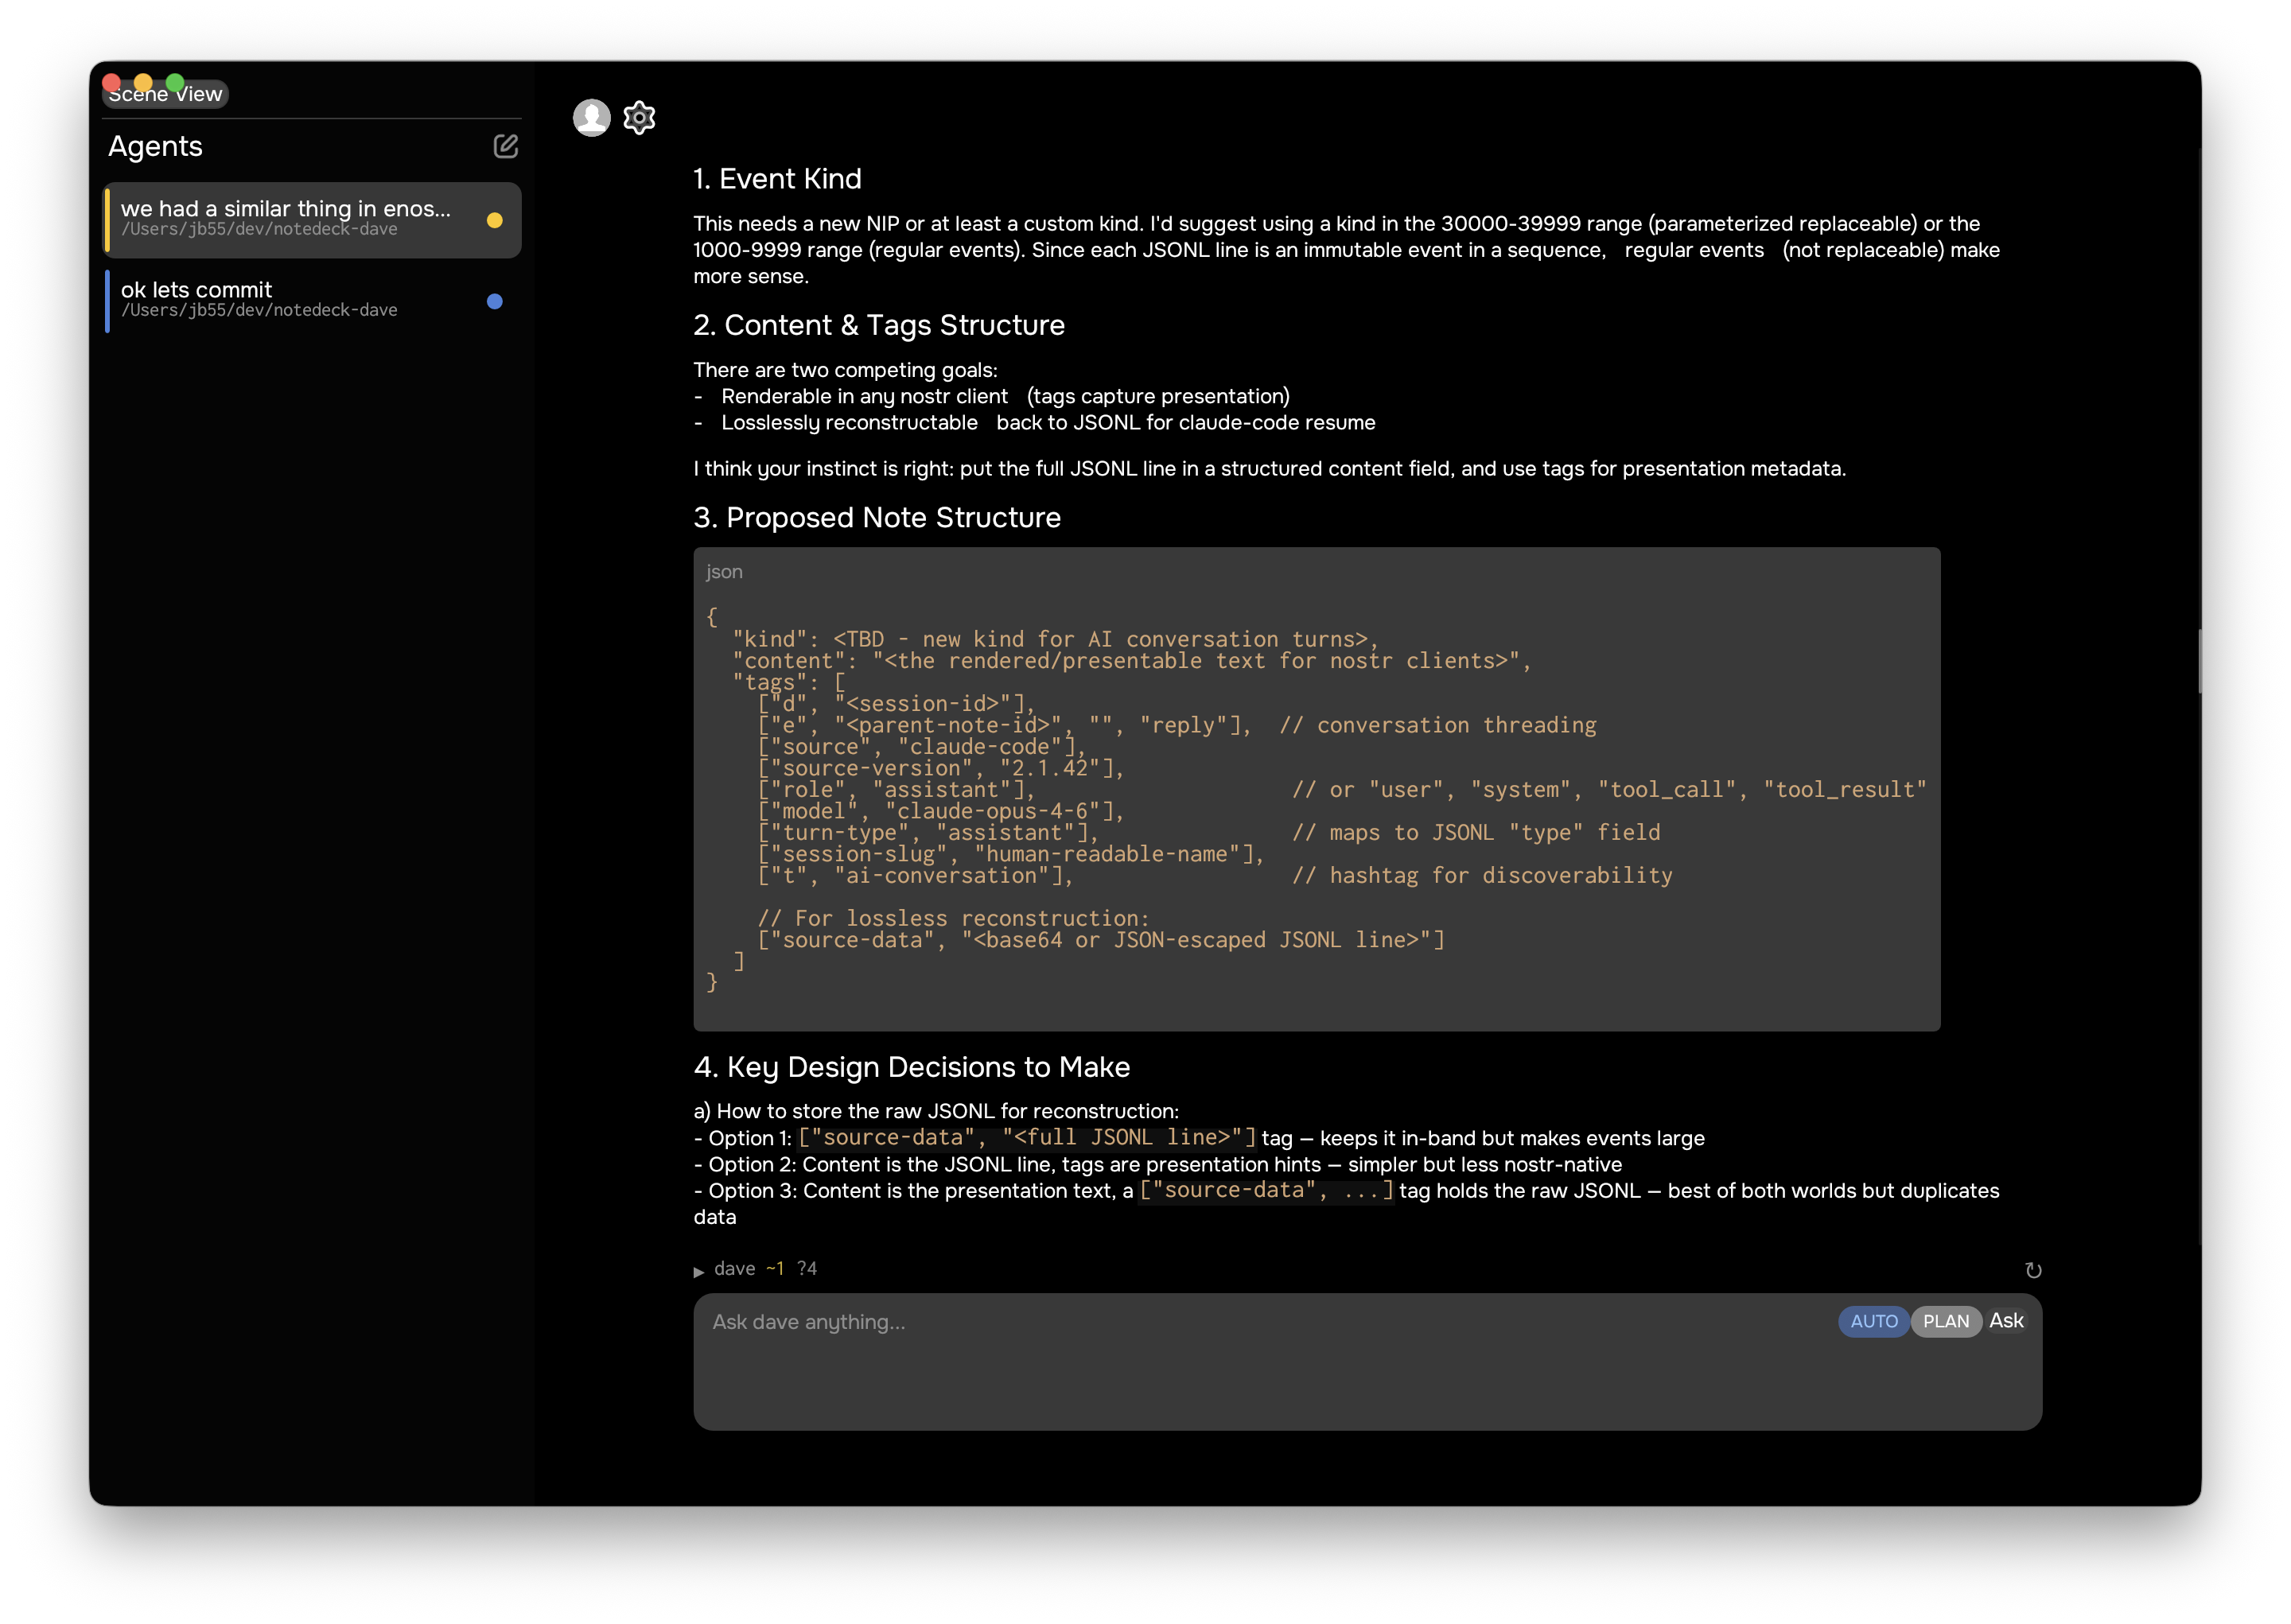Screen dimensions: 2291x1624
Task: Click the green fullscreen window button
Action: 175,82
